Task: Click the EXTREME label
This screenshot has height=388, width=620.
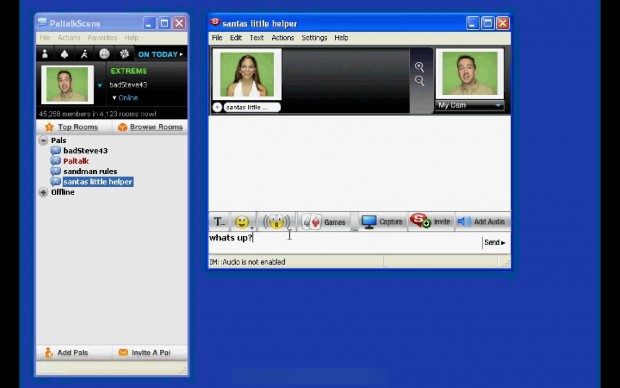Action: click(x=129, y=71)
